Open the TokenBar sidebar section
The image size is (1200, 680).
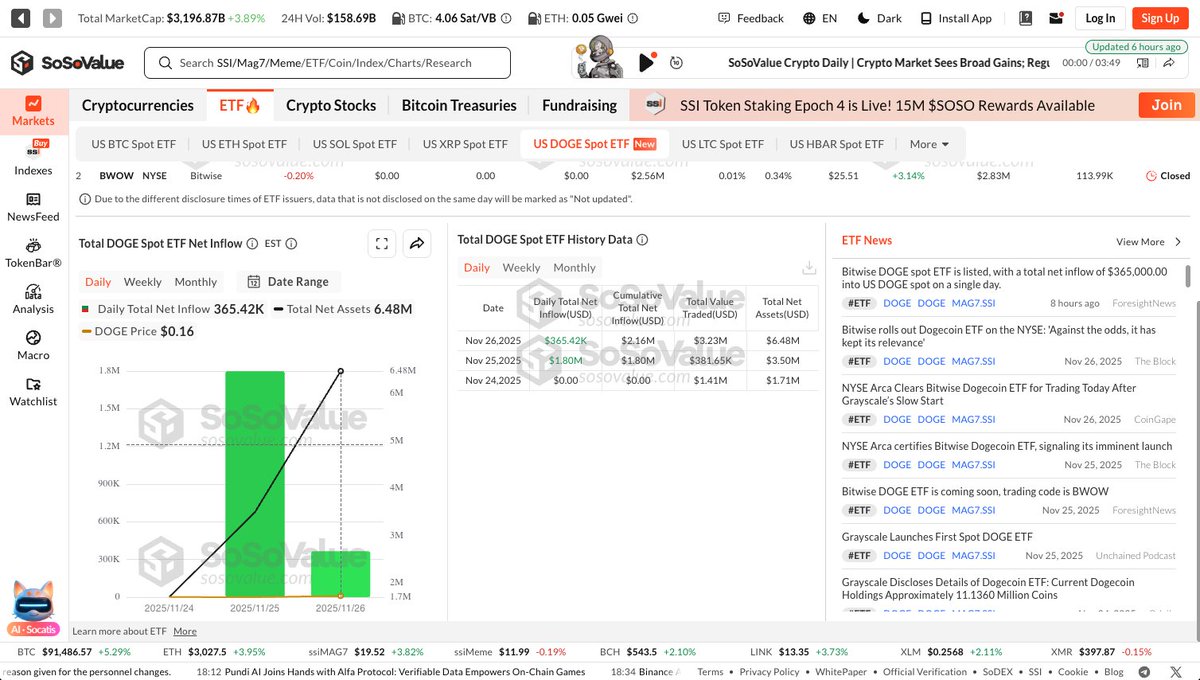click(33, 255)
